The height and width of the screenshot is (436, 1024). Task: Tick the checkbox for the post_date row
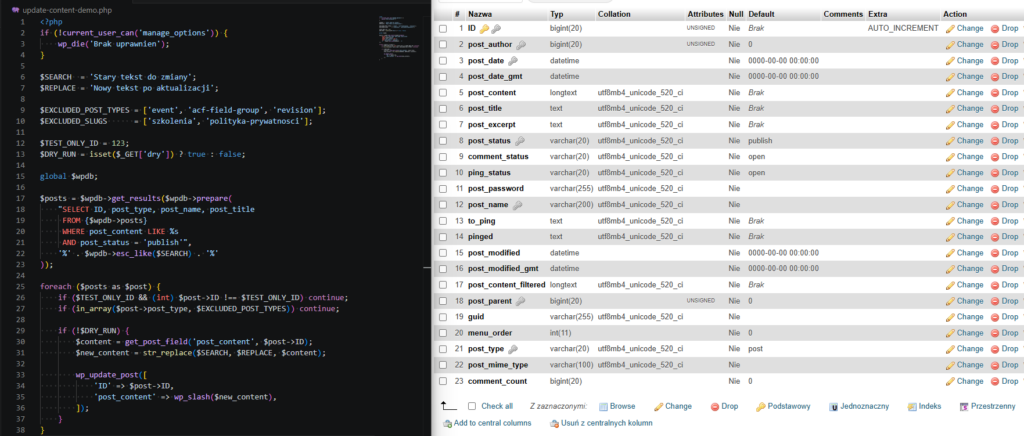coord(443,61)
